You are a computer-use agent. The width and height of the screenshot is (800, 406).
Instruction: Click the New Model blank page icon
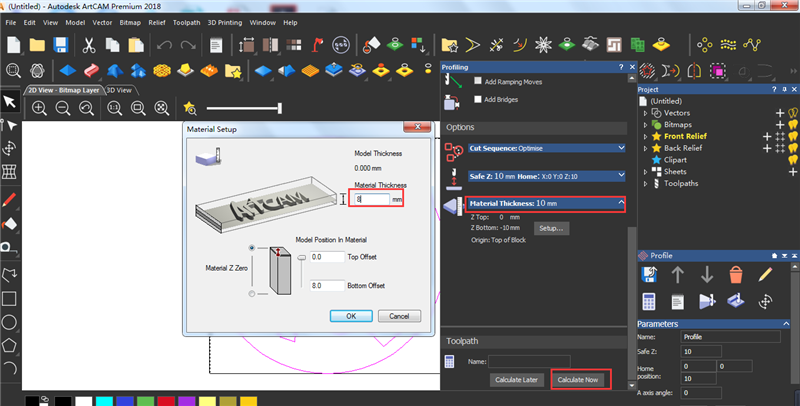point(13,45)
